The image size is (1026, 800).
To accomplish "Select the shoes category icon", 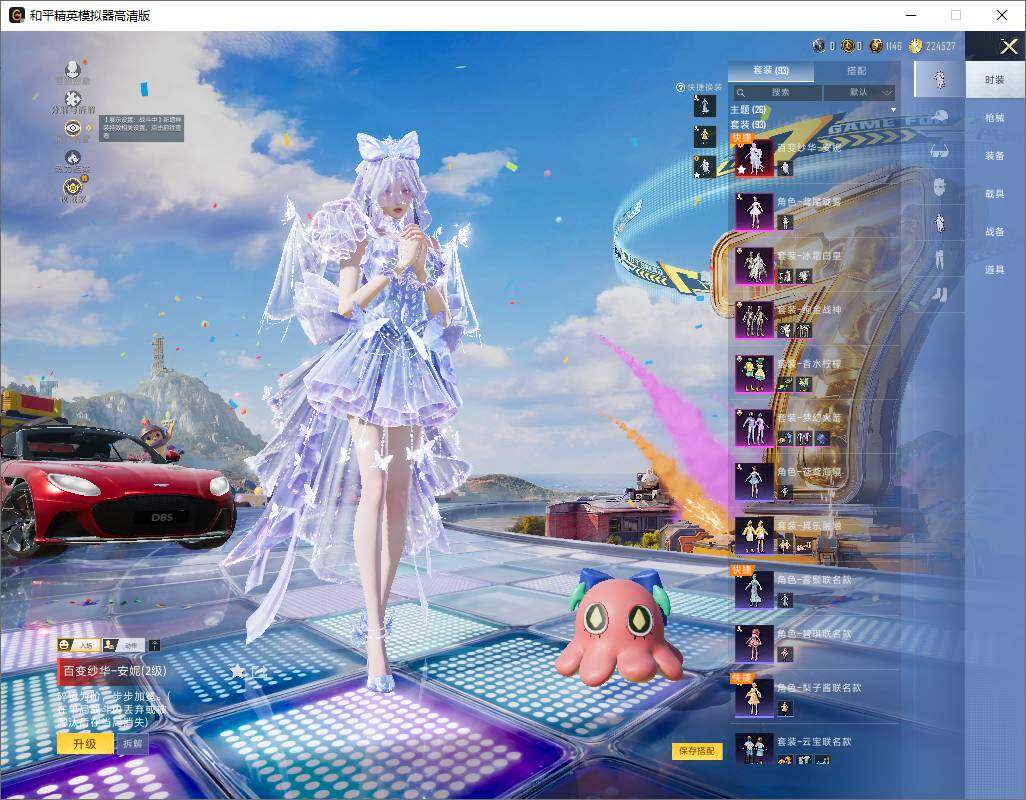I will point(940,294).
